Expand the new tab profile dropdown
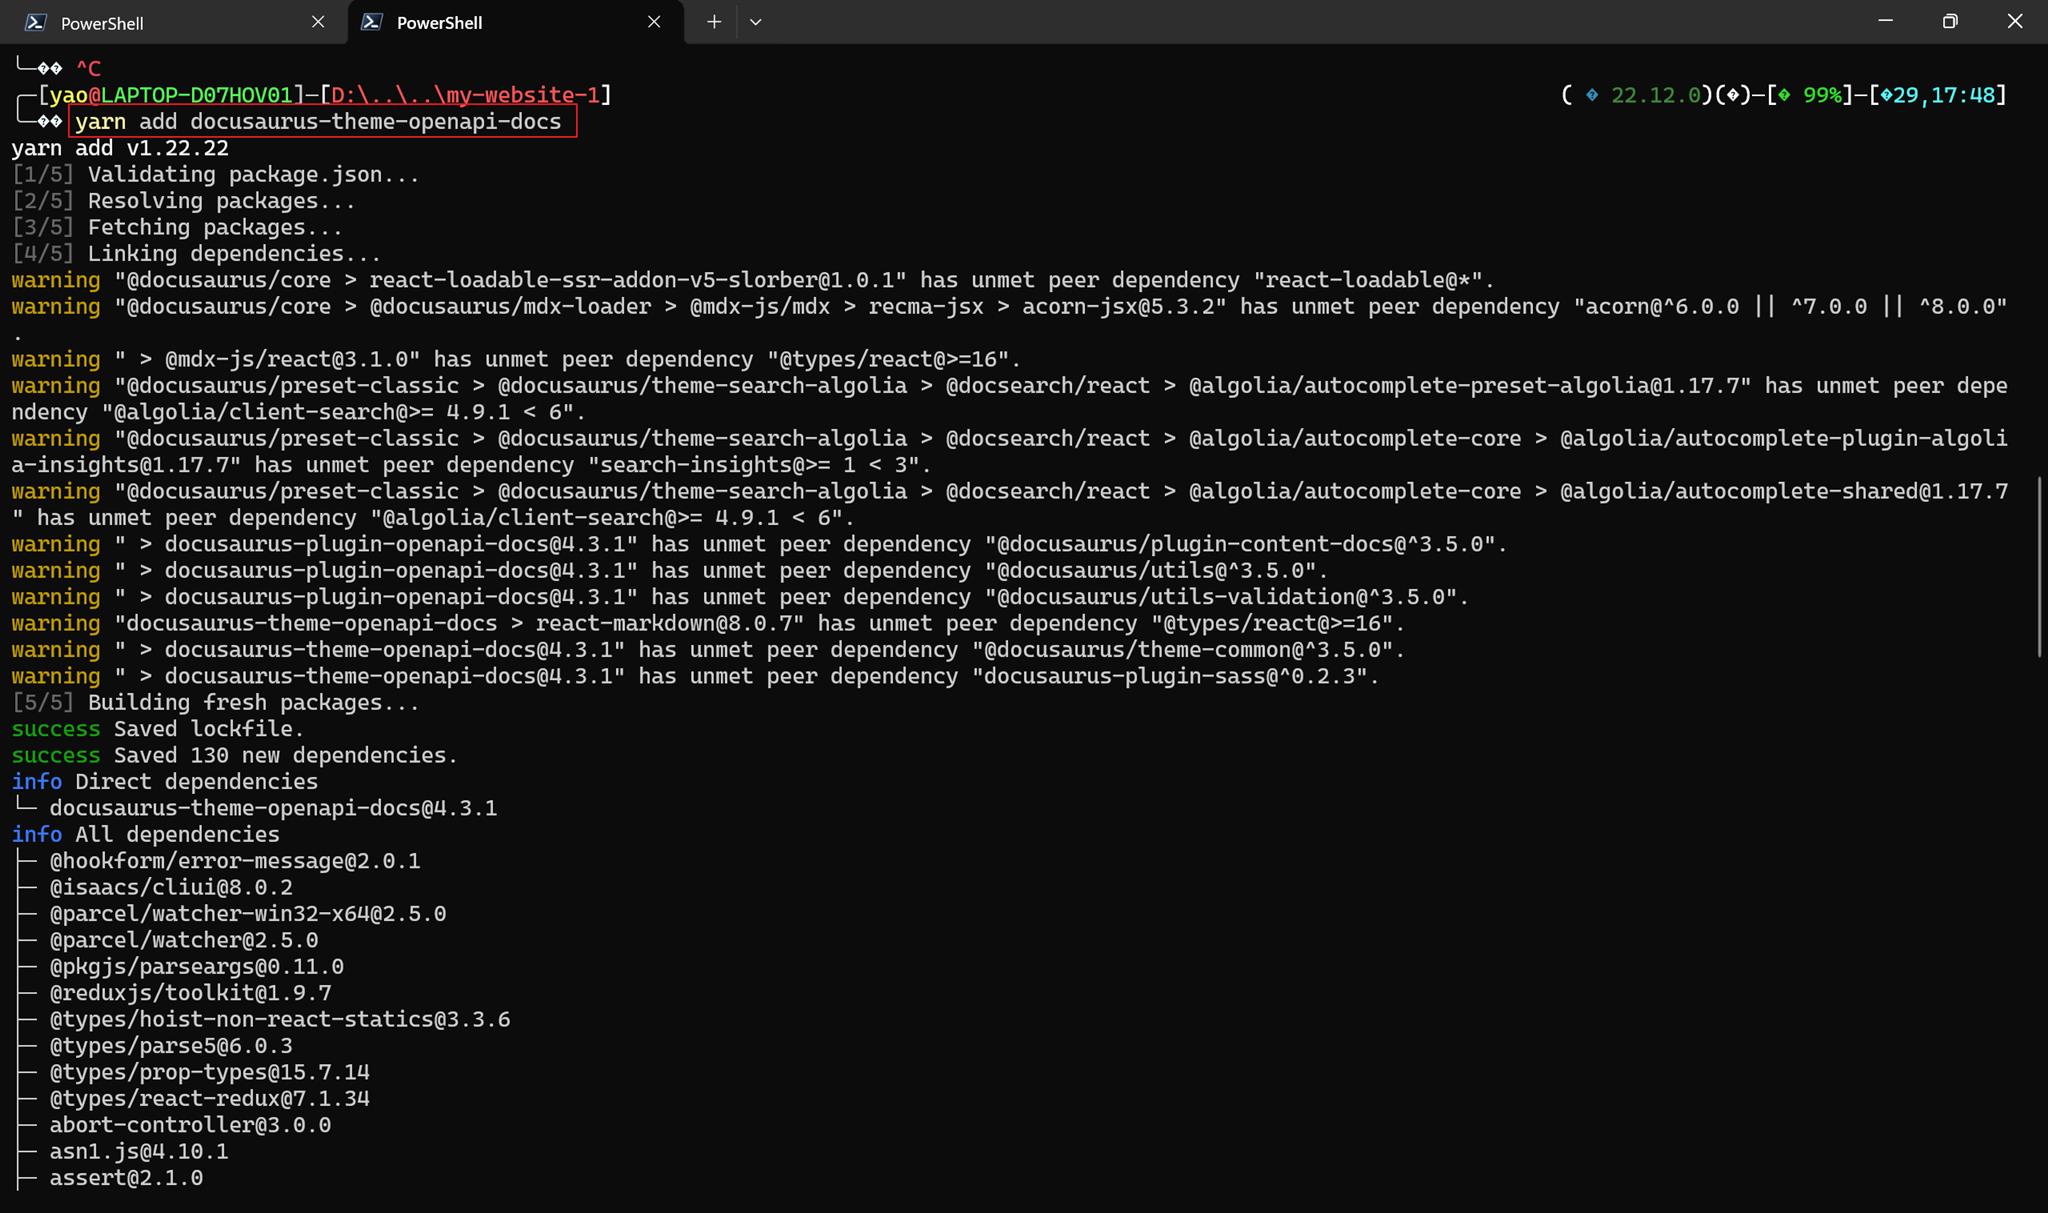 [x=756, y=22]
